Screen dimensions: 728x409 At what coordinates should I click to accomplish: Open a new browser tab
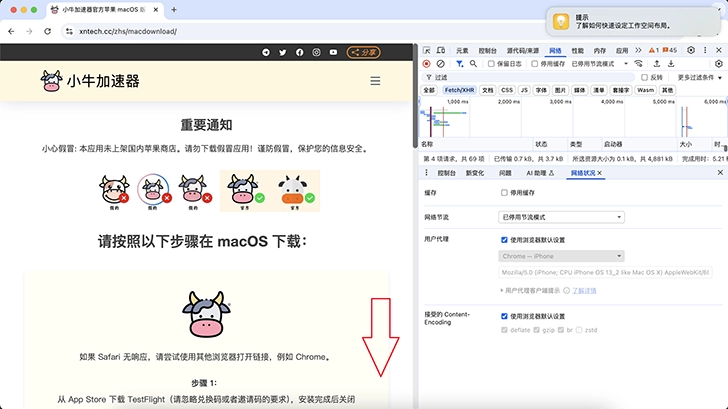[x=174, y=9]
